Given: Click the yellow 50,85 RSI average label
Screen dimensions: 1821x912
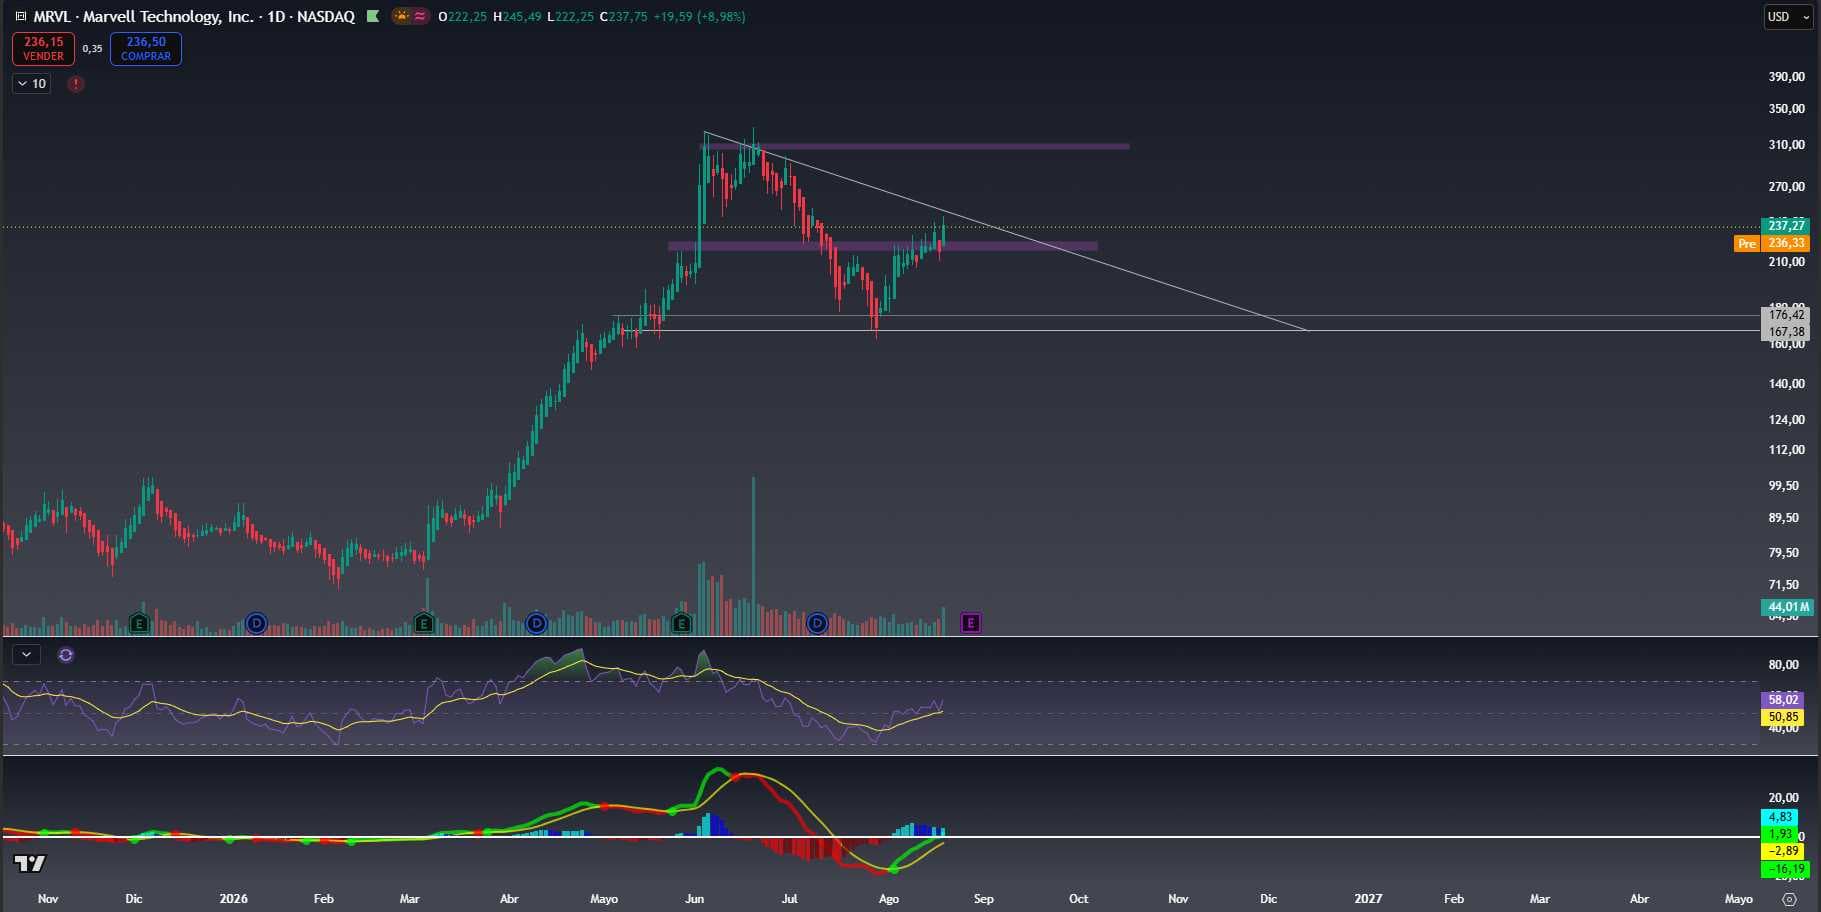Looking at the screenshot, I should tap(1783, 717).
